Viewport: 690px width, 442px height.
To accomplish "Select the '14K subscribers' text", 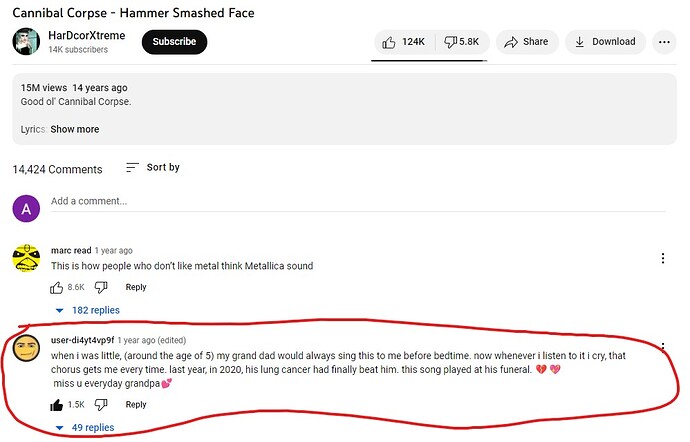I will tap(78, 50).
